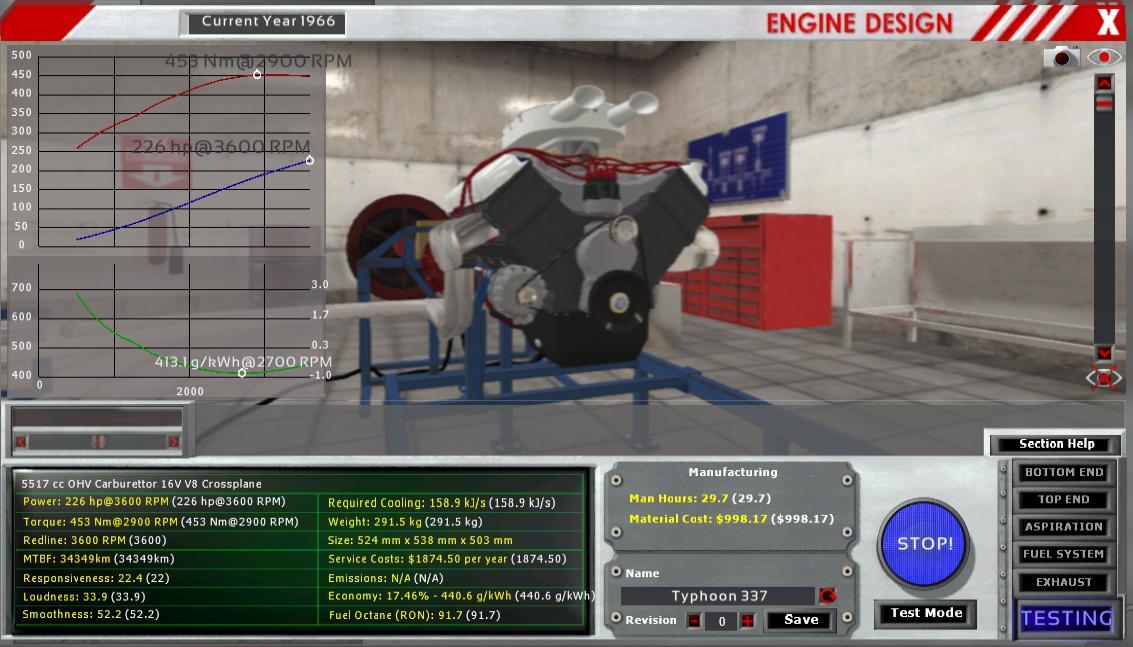Click the crossed-out eye icon to hide UI
The width and height of the screenshot is (1133, 647).
(1104, 378)
